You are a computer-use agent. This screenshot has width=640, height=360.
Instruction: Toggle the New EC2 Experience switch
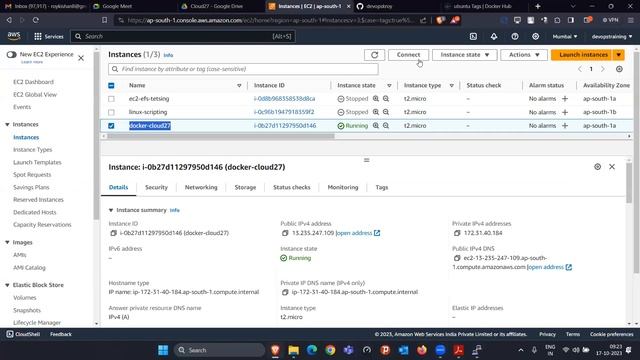(x=11, y=54)
